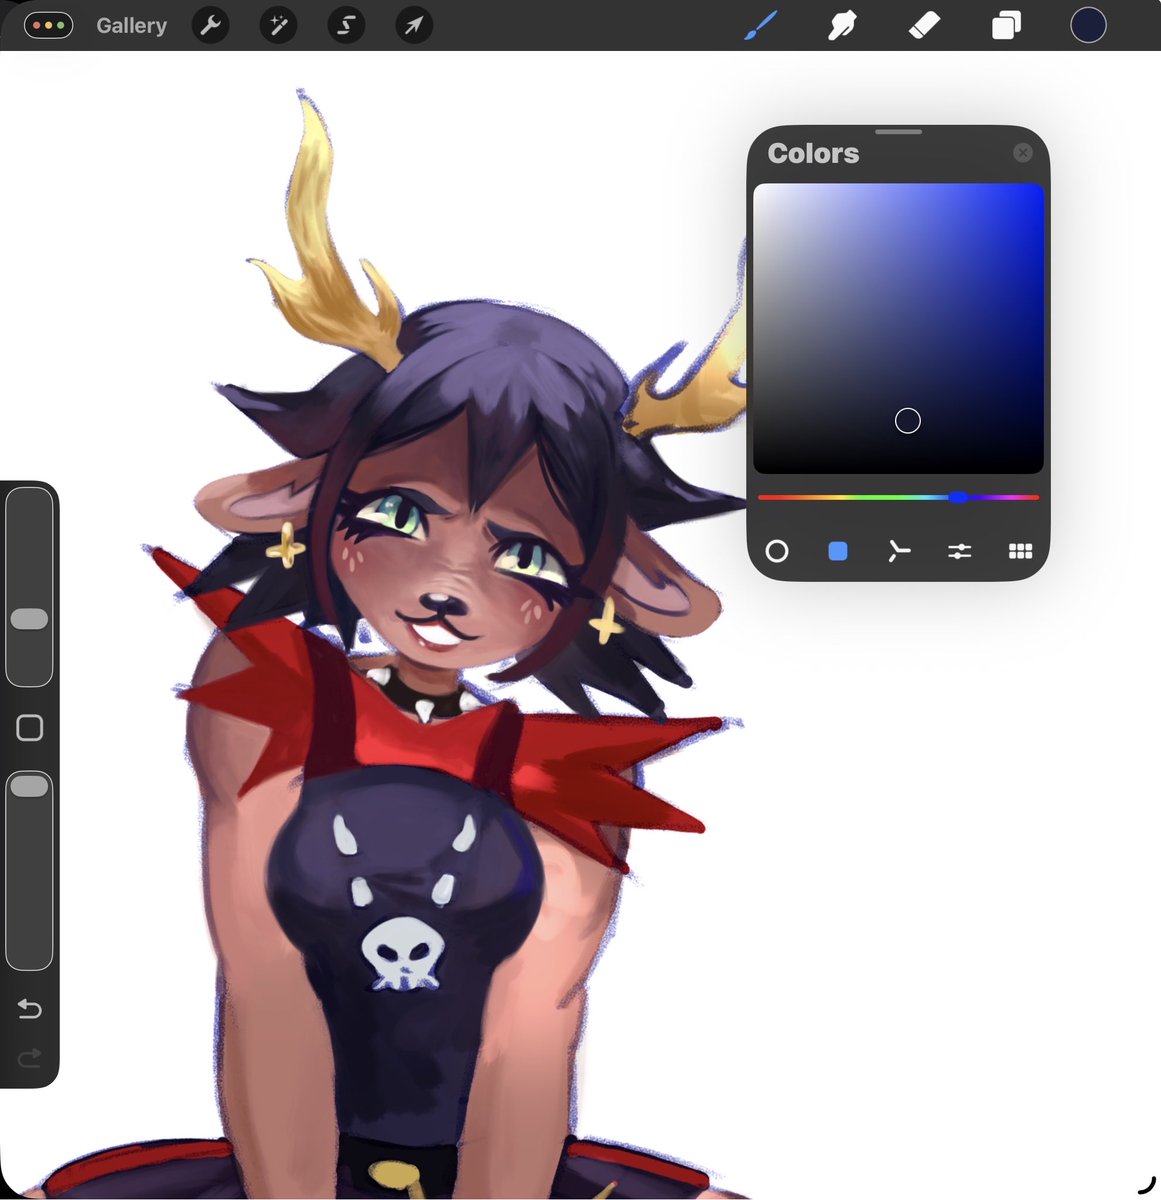Image resolution: width=1161 pixels, height=1200 pixels.
Task: Select the Brush tool
Action: pyautogui.click(x=761, y=26)
